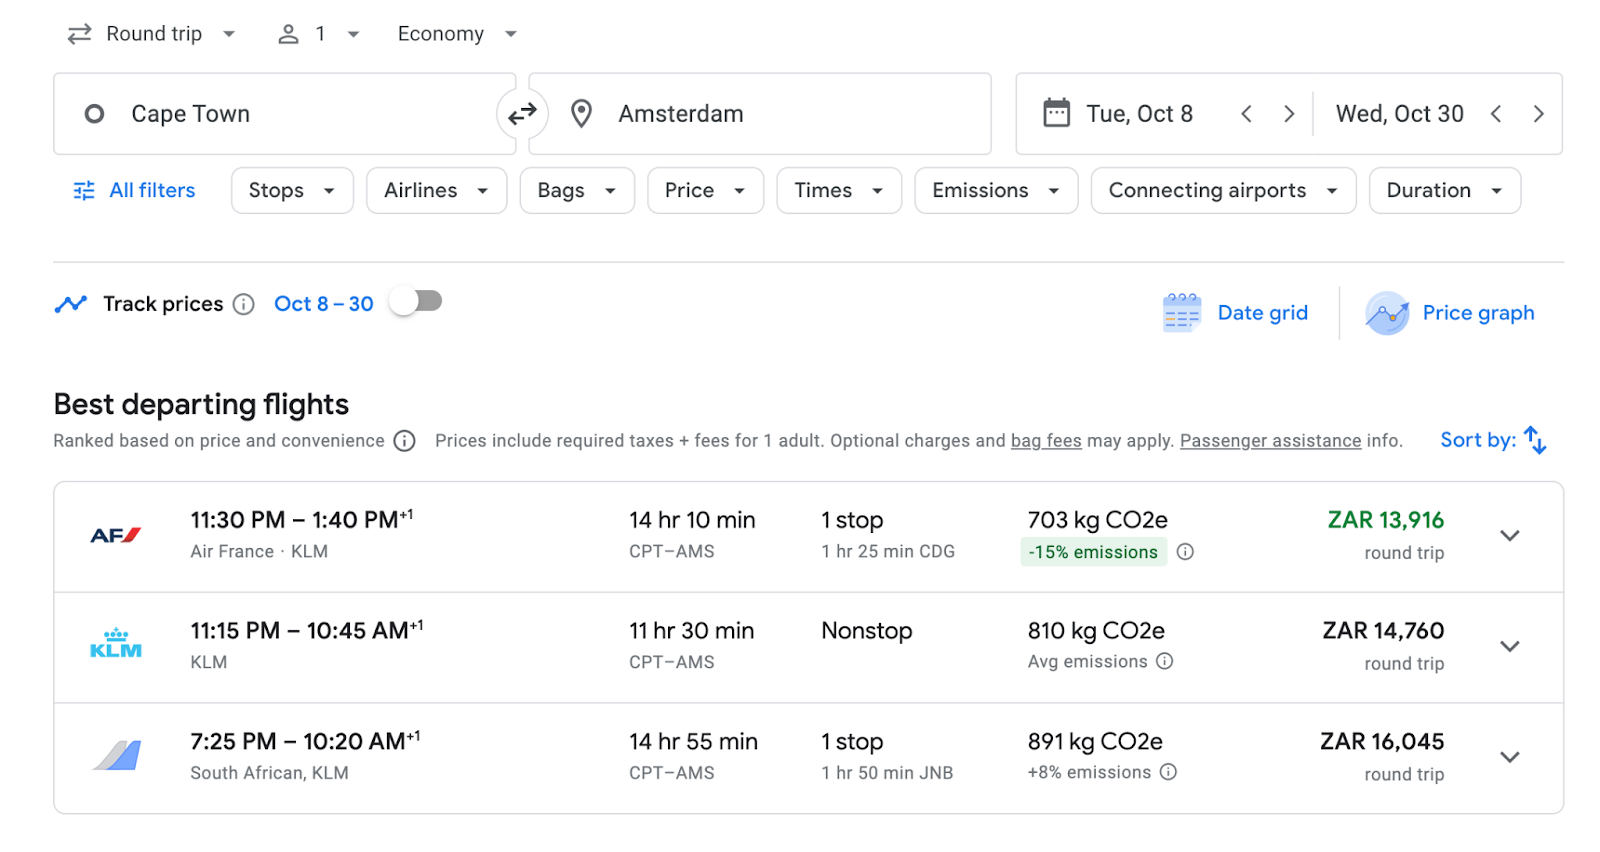Swap origin and destination cities
The width and height of the screenshot is (1600, 852).
pyautogui.click(x=522, y=114)
